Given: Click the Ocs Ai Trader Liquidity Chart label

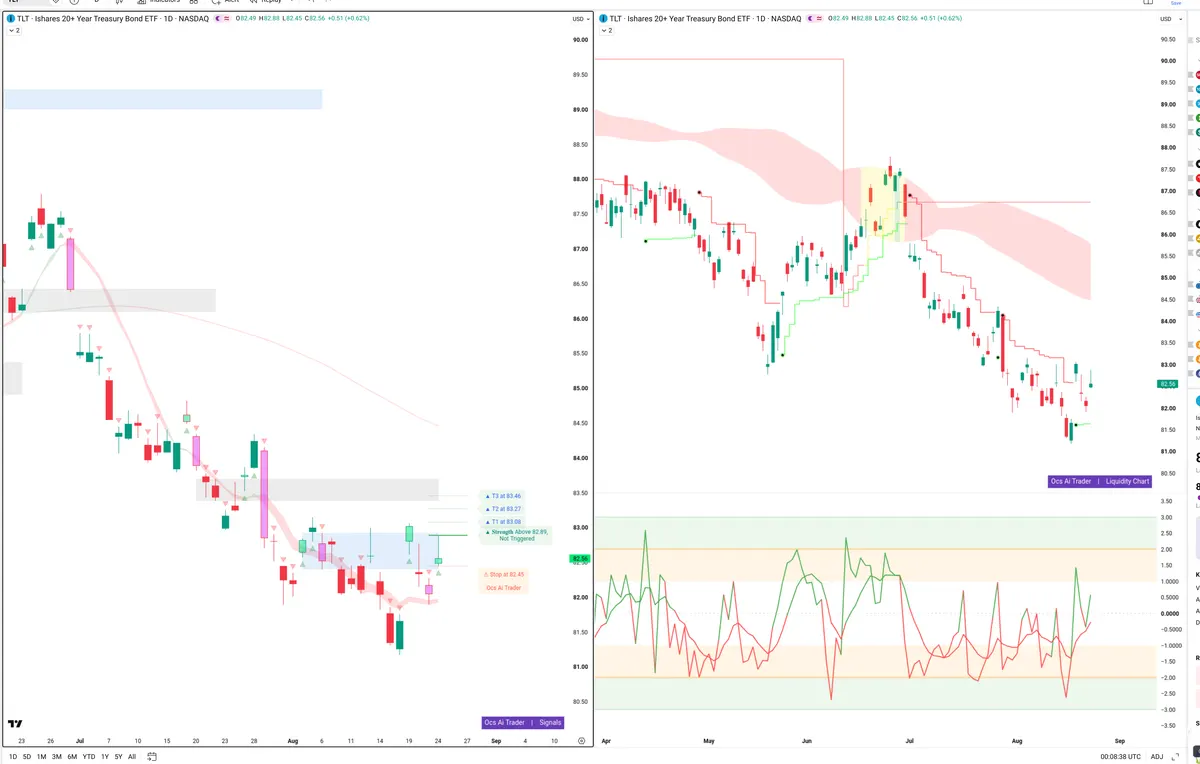Looking at the screenshot, I should point(1100,481).
